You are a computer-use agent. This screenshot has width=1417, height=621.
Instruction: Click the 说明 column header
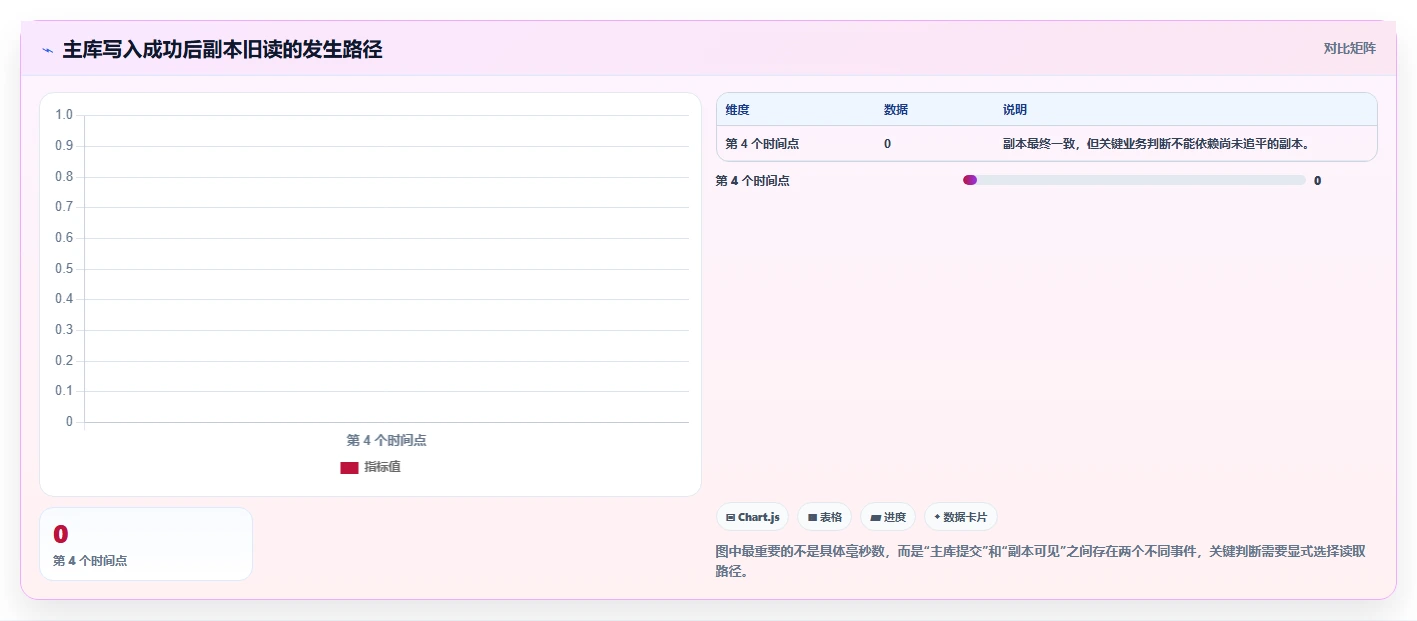click(1015, 109)
